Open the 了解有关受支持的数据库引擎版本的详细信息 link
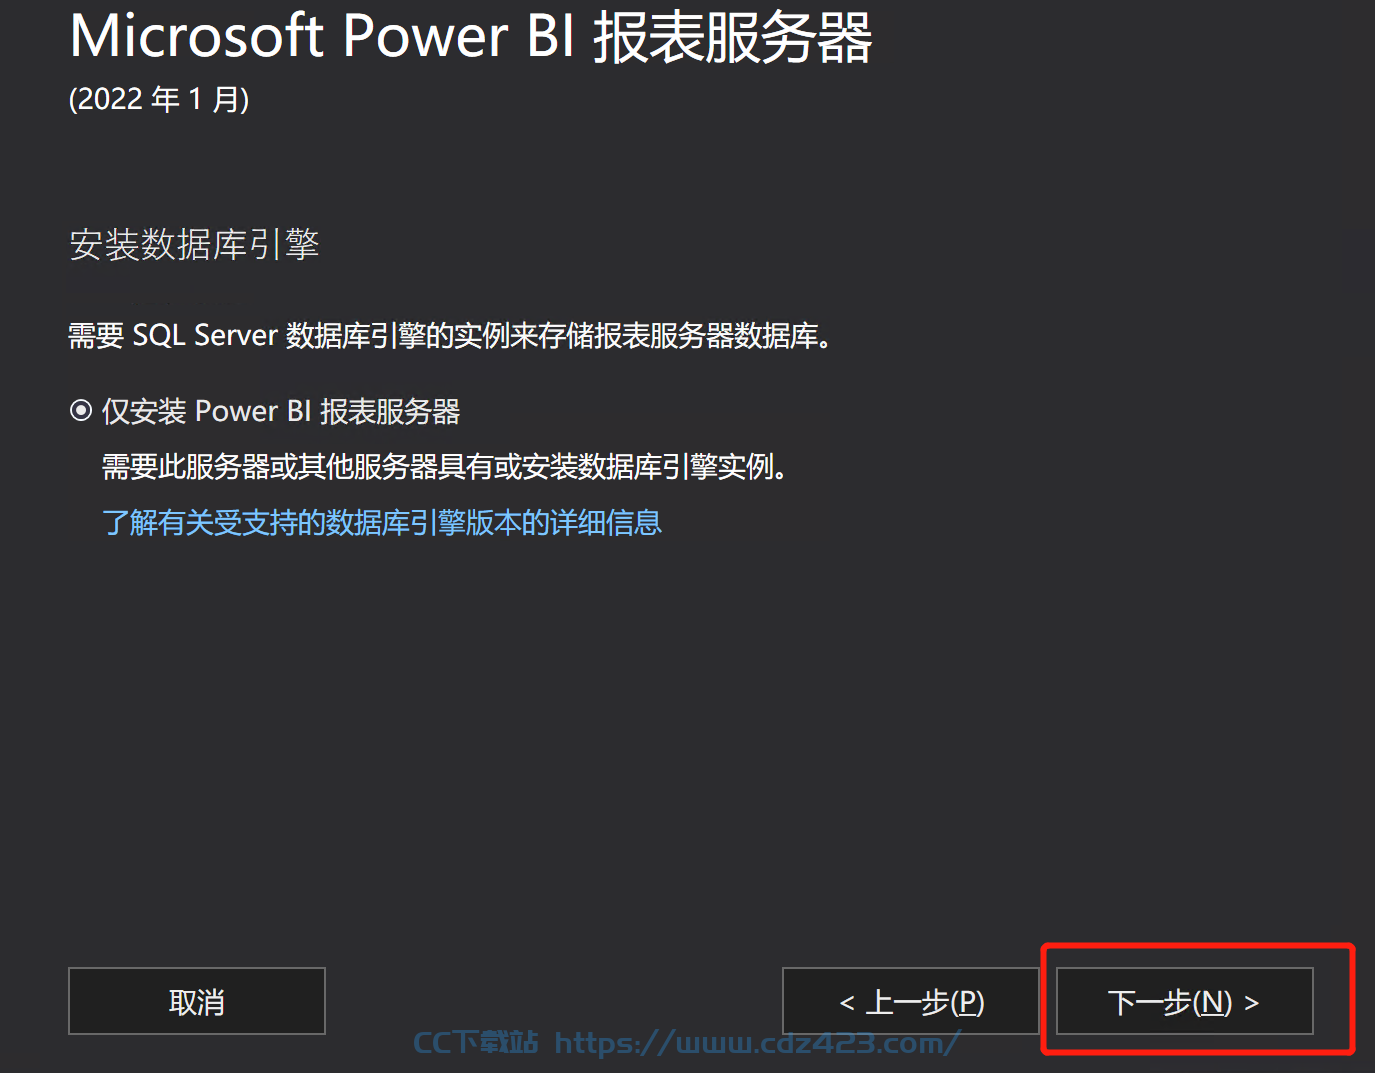 (x=382, y=522)
